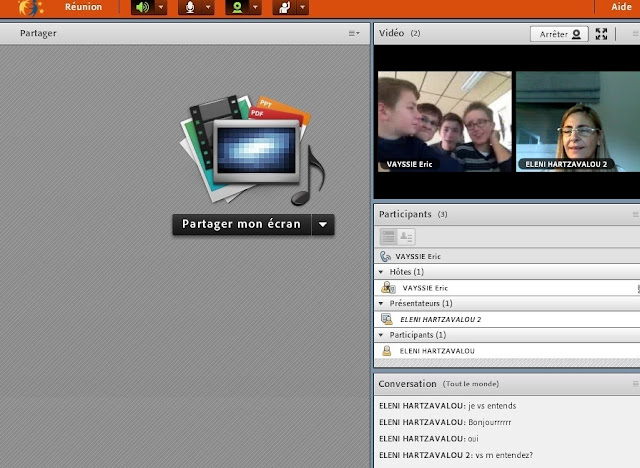Open the status options dropdown arrow
640x468 pixels.
[x=302, y=7]
